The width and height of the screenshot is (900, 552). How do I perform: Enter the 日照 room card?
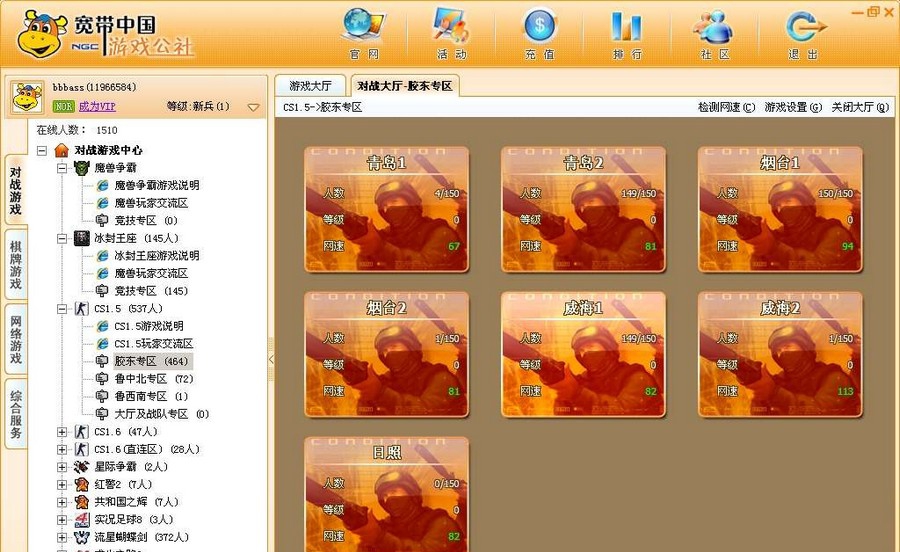click(386, 494)
